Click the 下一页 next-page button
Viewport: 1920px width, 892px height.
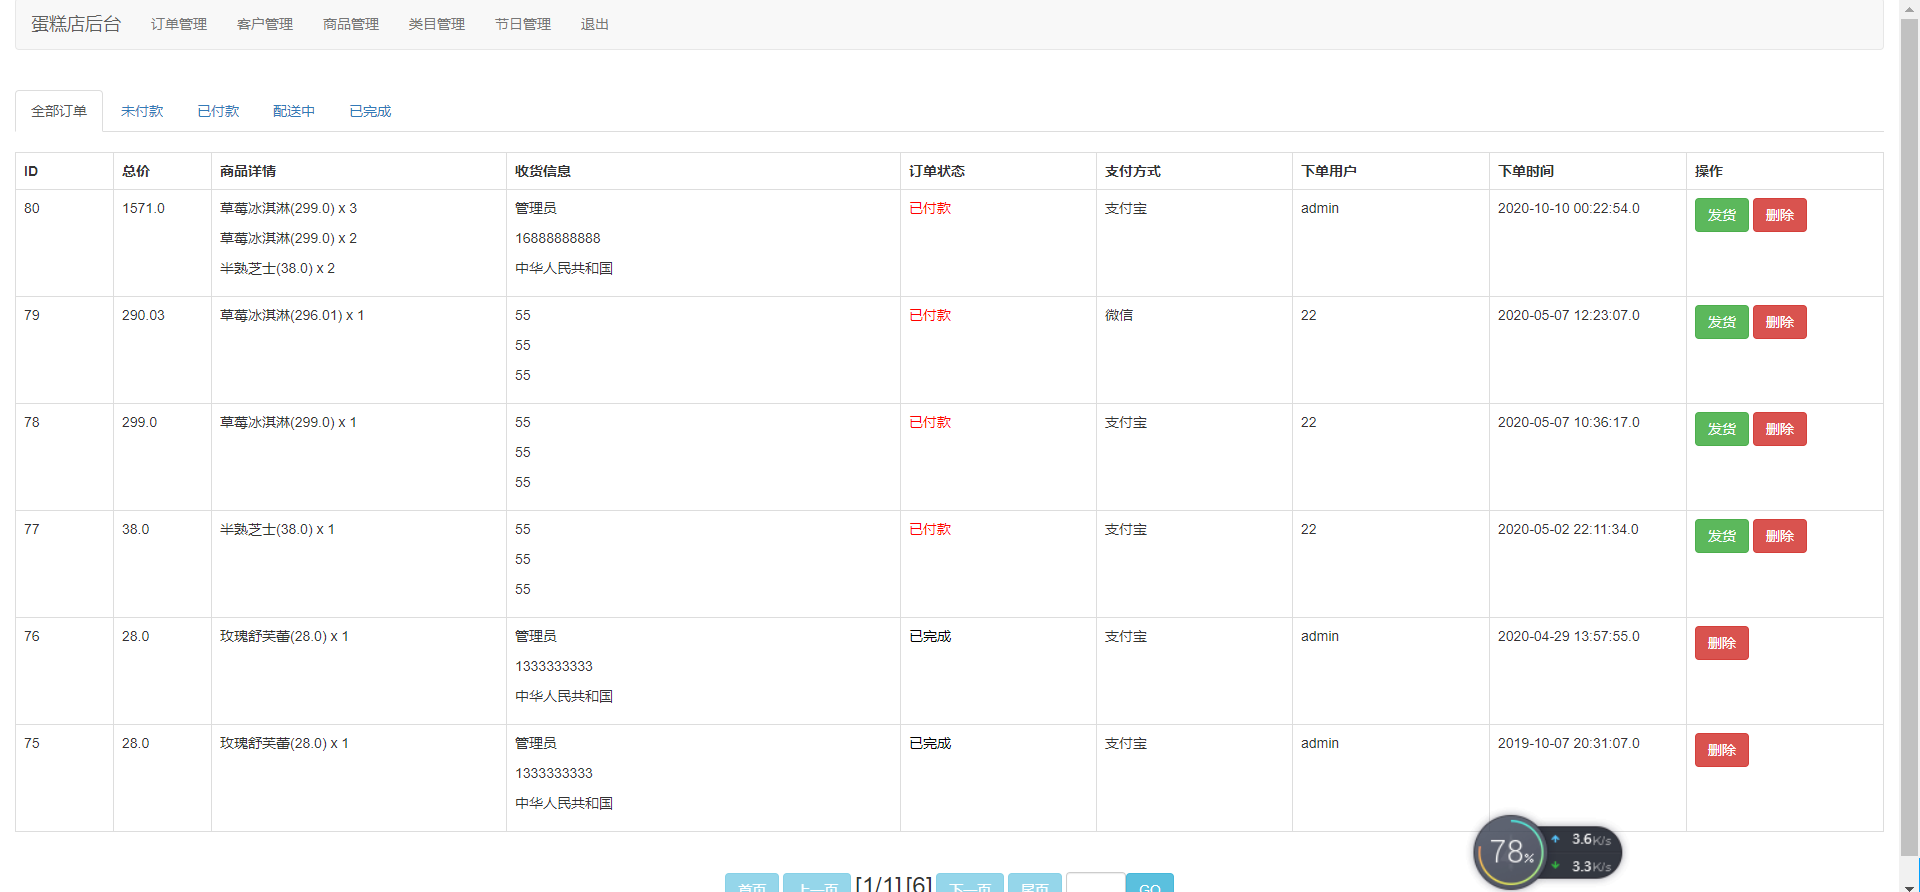pyautogui.click(x=970, y=883)
